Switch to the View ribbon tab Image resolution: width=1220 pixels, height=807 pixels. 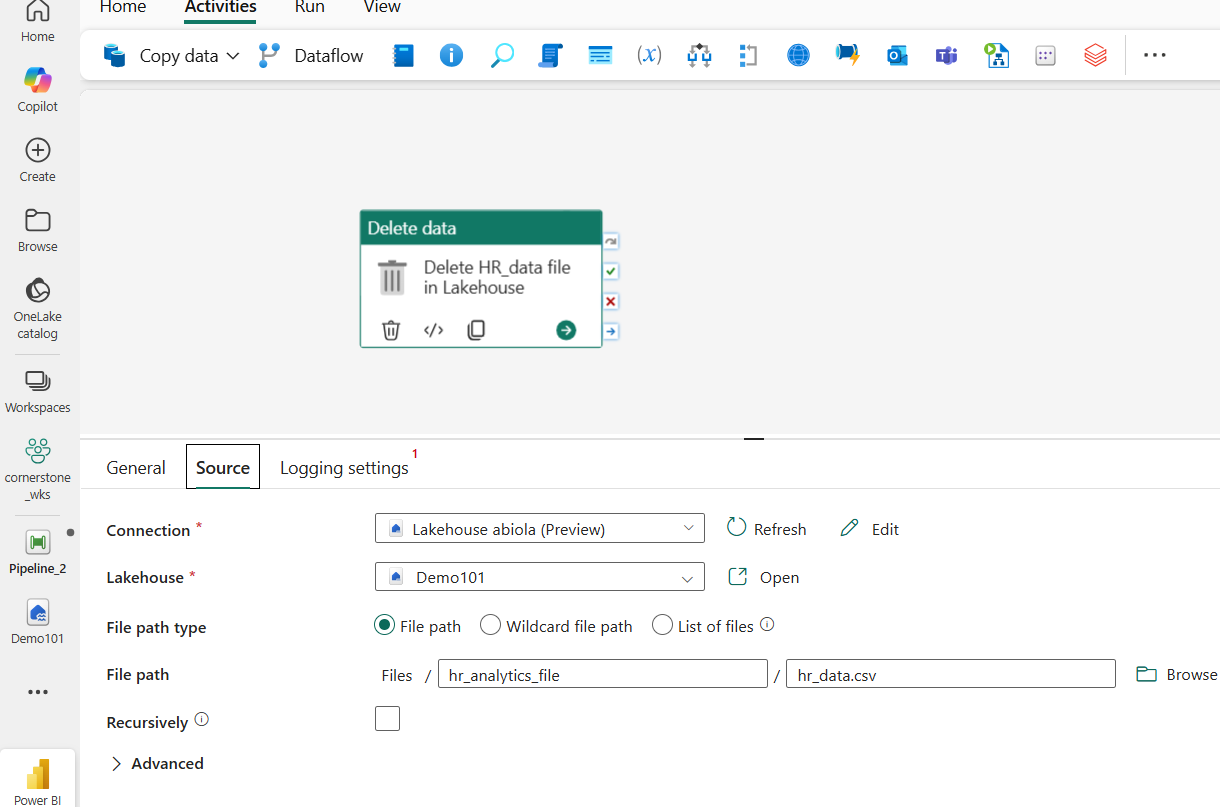click(x=382, y=8)
